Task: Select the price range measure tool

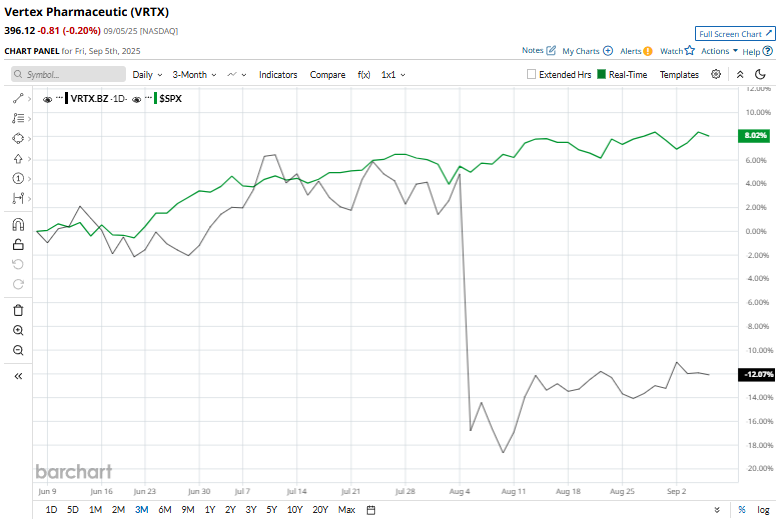Action: (x=18, y=198)
